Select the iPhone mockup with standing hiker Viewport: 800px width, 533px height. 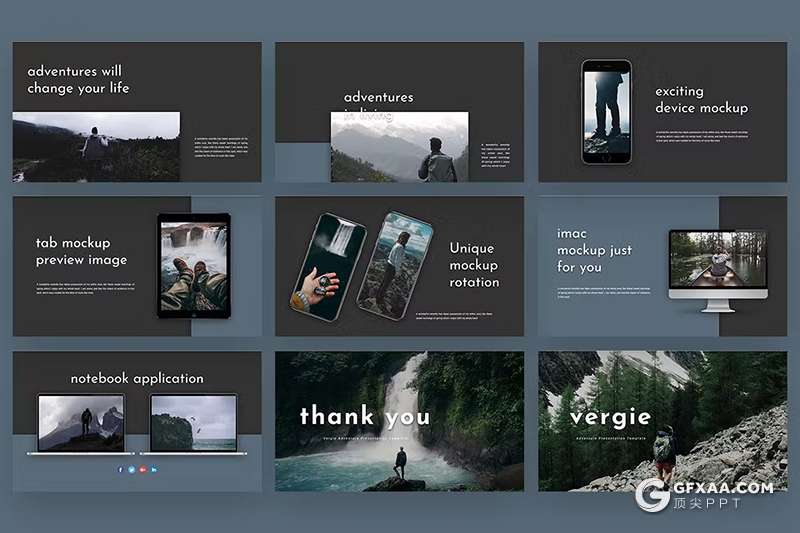click(606, 111)
